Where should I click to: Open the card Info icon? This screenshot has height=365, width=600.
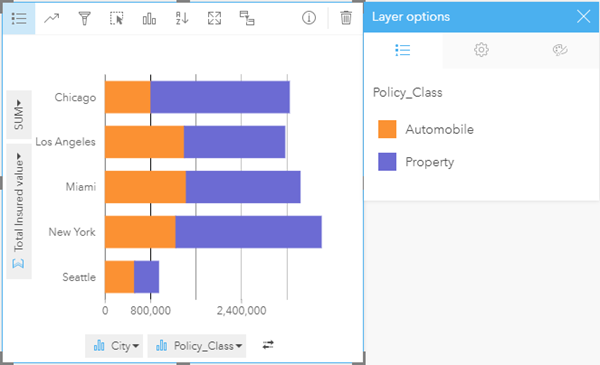[309, 18]
